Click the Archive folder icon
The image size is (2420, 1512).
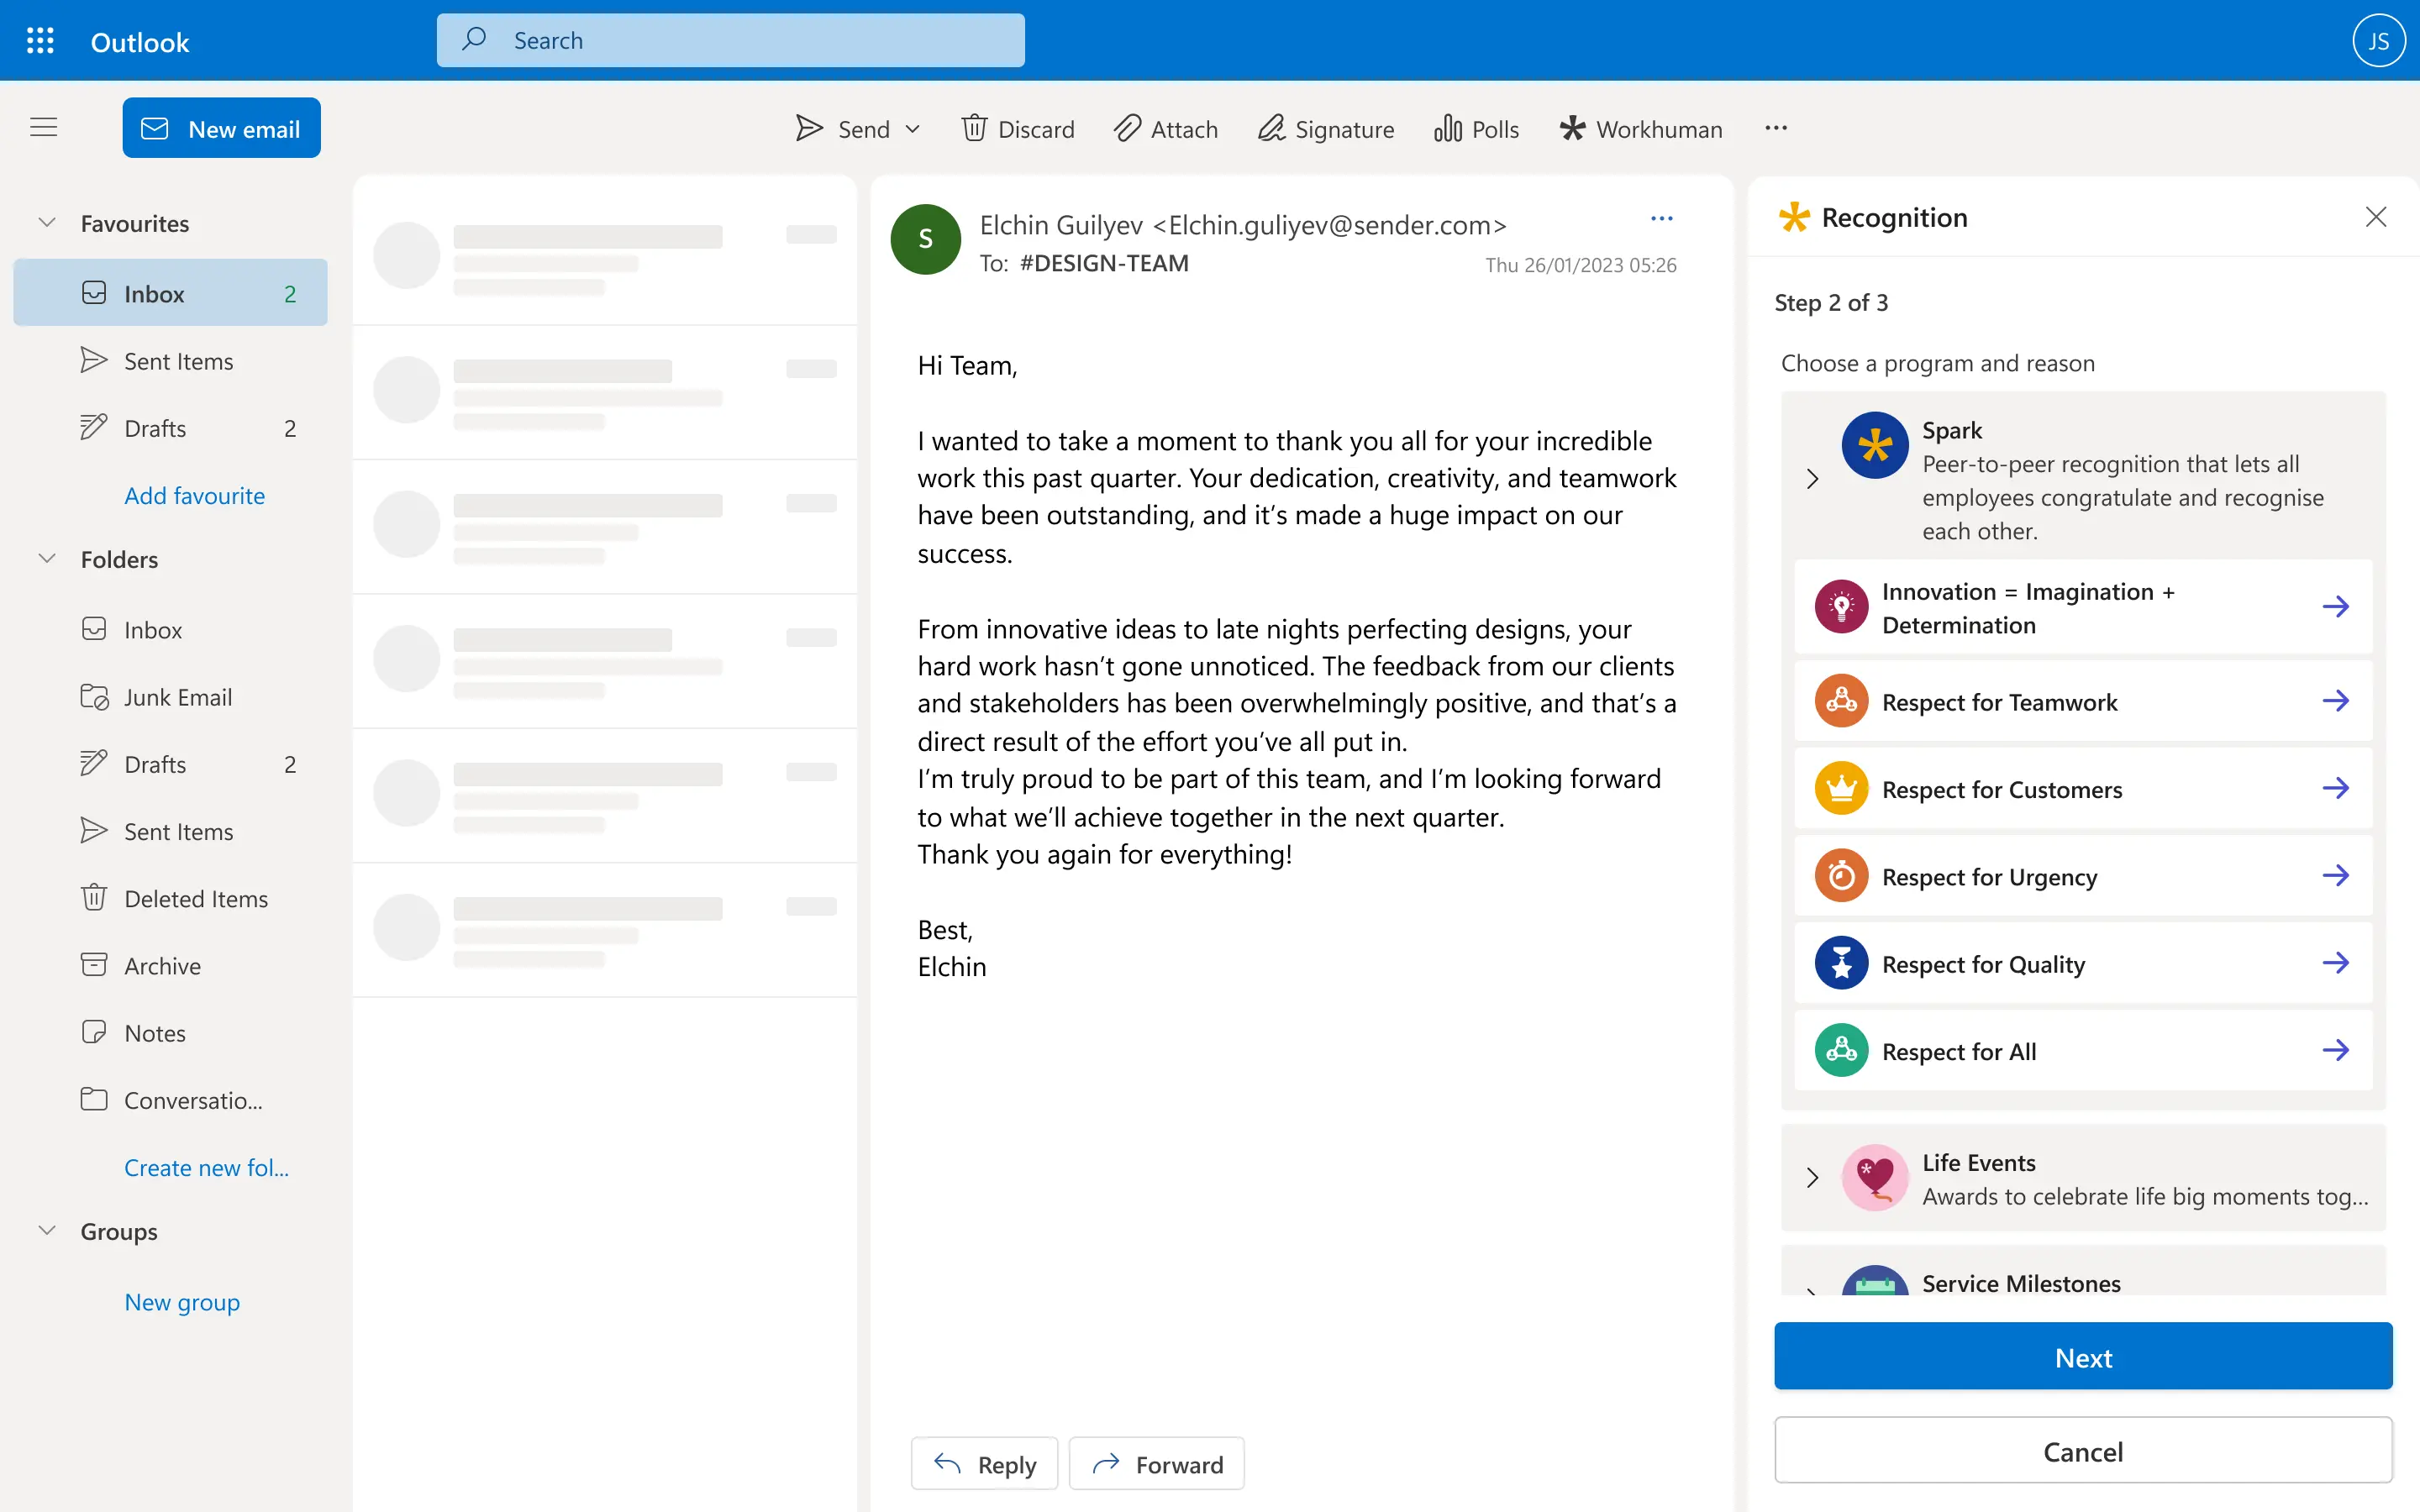93,964
